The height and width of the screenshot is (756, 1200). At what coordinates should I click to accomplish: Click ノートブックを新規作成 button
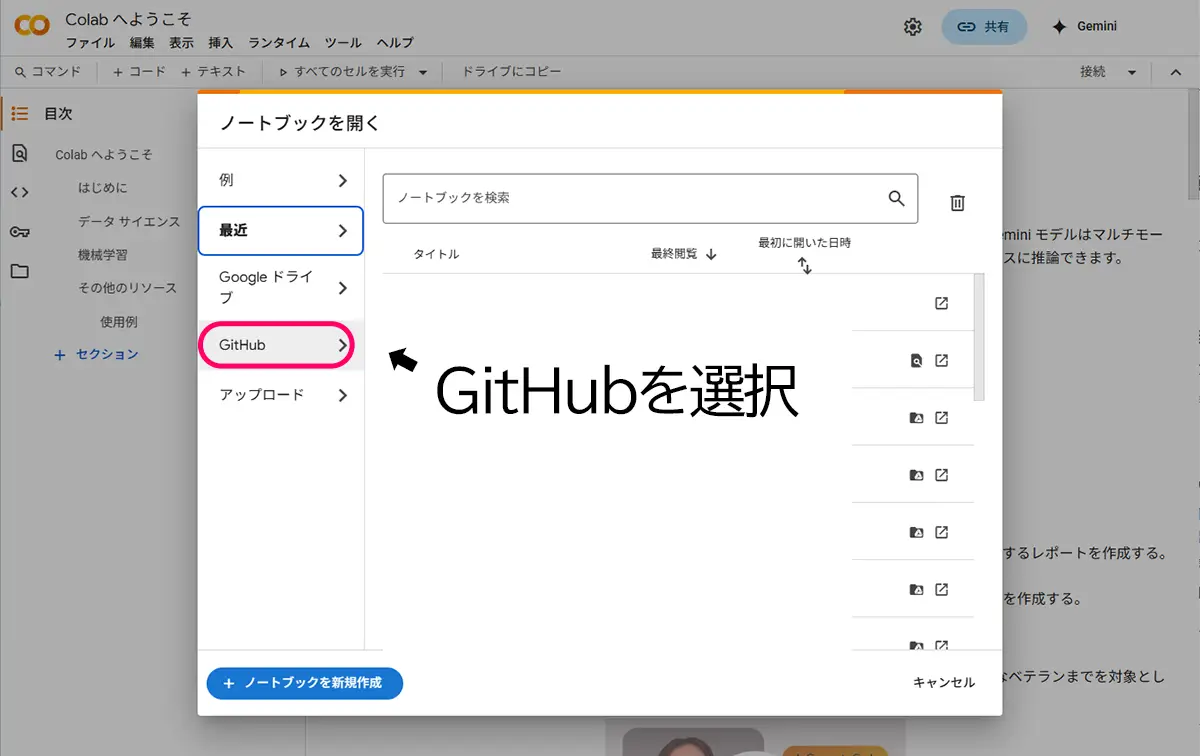304,683
